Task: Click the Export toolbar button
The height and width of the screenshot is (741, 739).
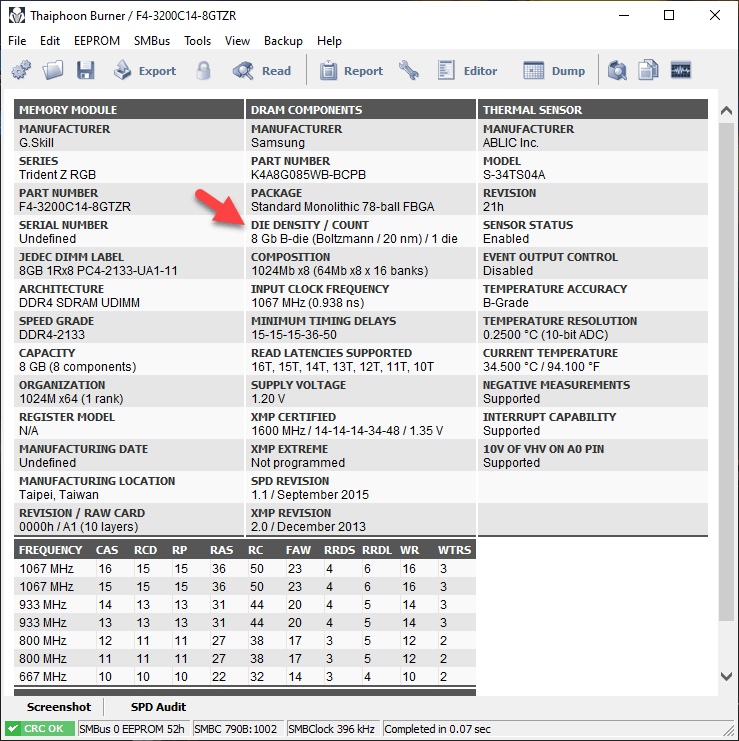Action: point(145,70)
